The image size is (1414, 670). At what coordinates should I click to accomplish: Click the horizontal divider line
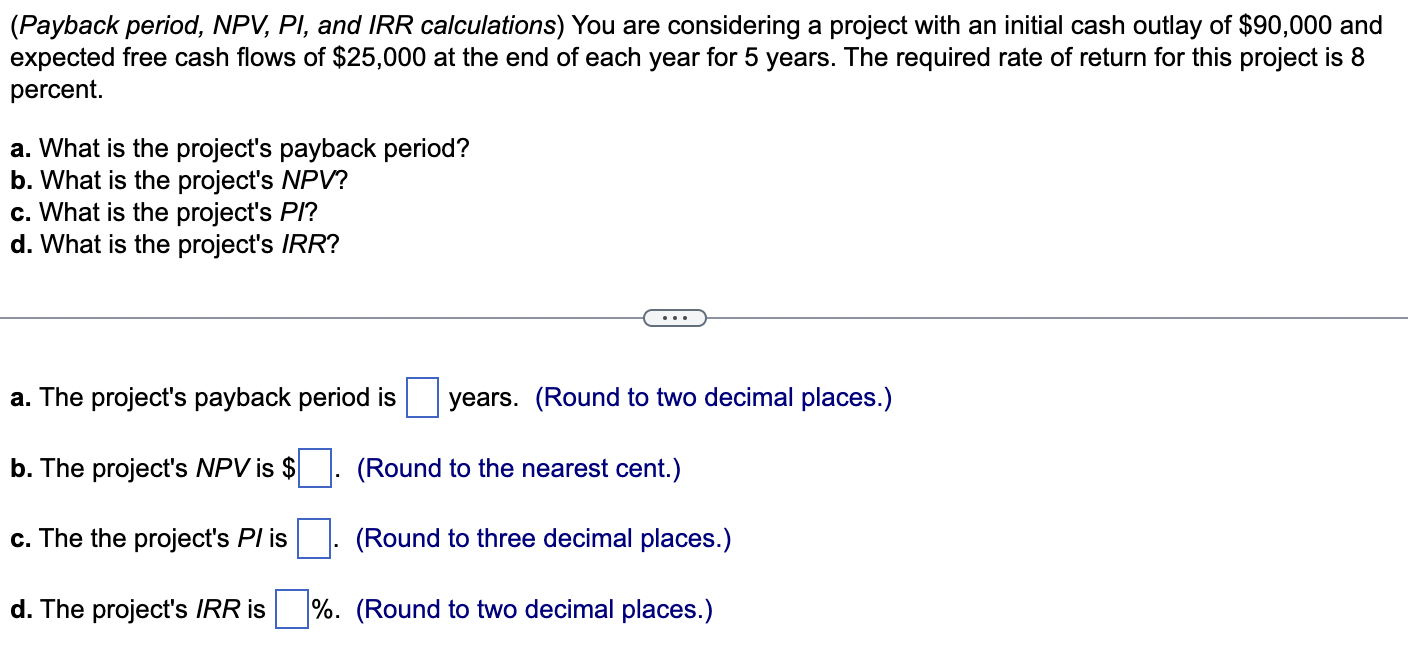coord(300,317)
